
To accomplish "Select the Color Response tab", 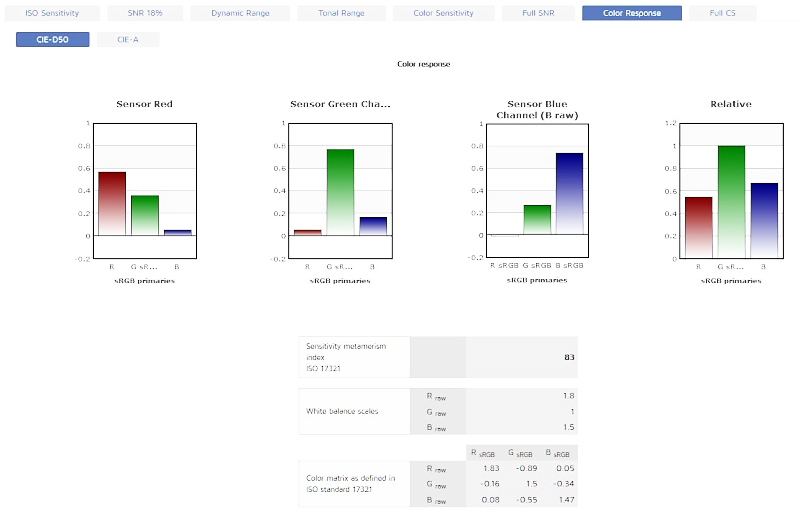I will click(632, 13).
